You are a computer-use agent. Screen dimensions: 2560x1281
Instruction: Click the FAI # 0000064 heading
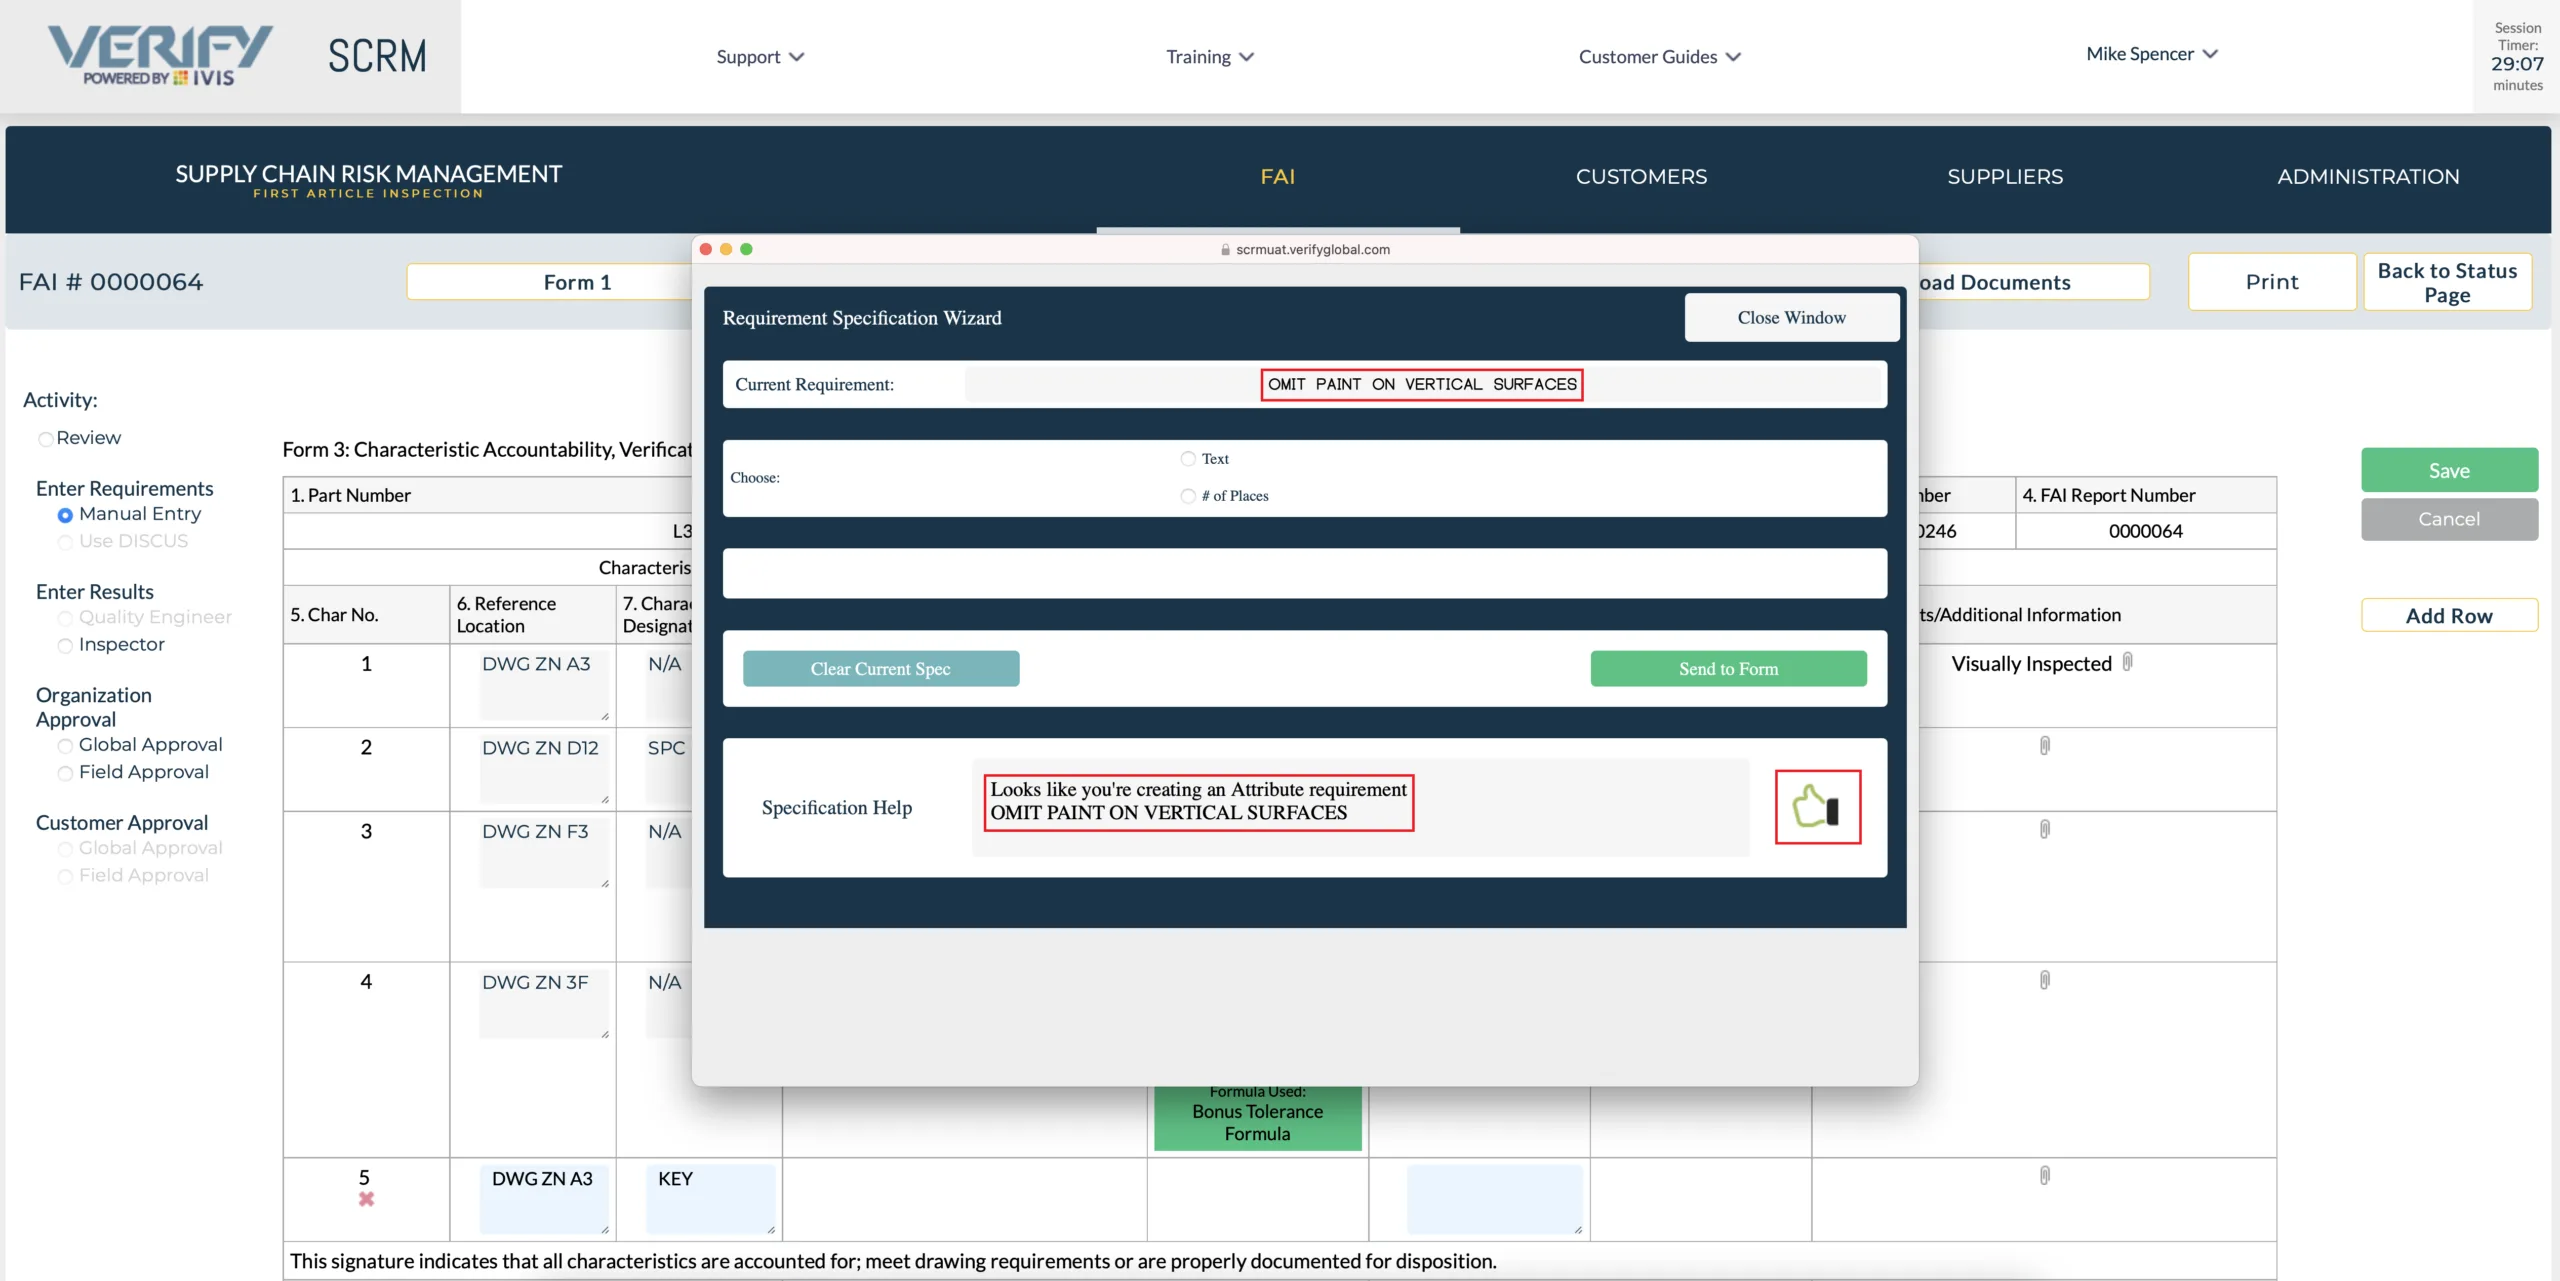(x=111, y=282)
